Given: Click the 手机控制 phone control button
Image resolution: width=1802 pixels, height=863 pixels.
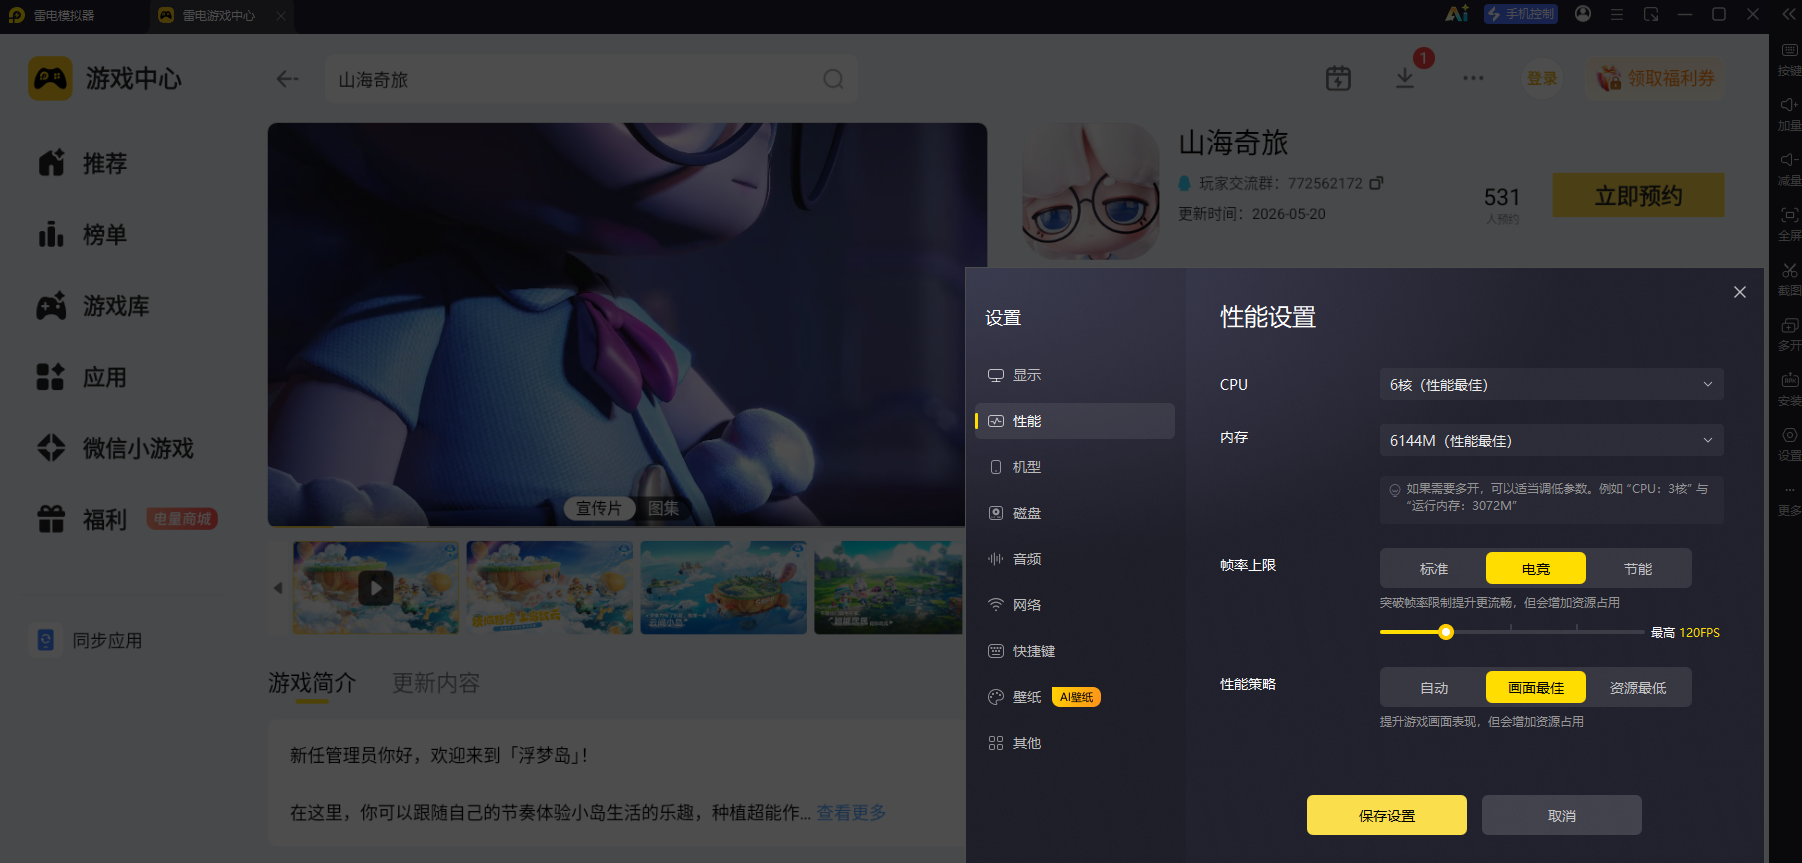Looking at the screenshot, I should (x=1521, y=14).
